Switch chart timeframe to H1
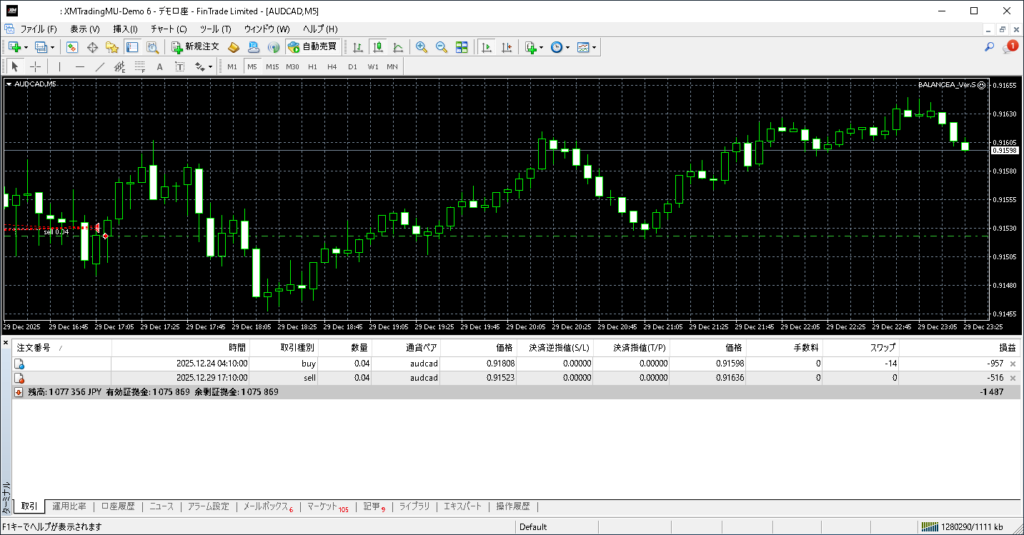This screenshot has height=535, width=1024. coord(312,67)
